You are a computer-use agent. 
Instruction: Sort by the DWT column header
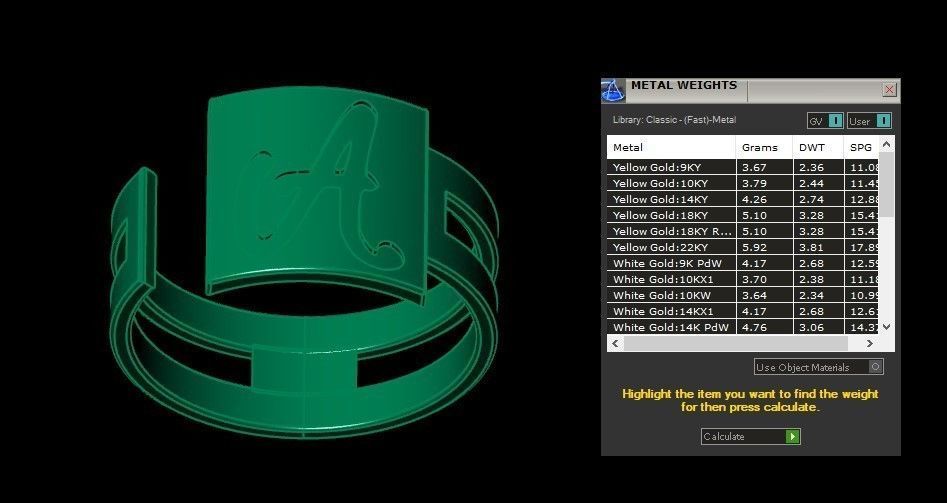tap(818, 147)
